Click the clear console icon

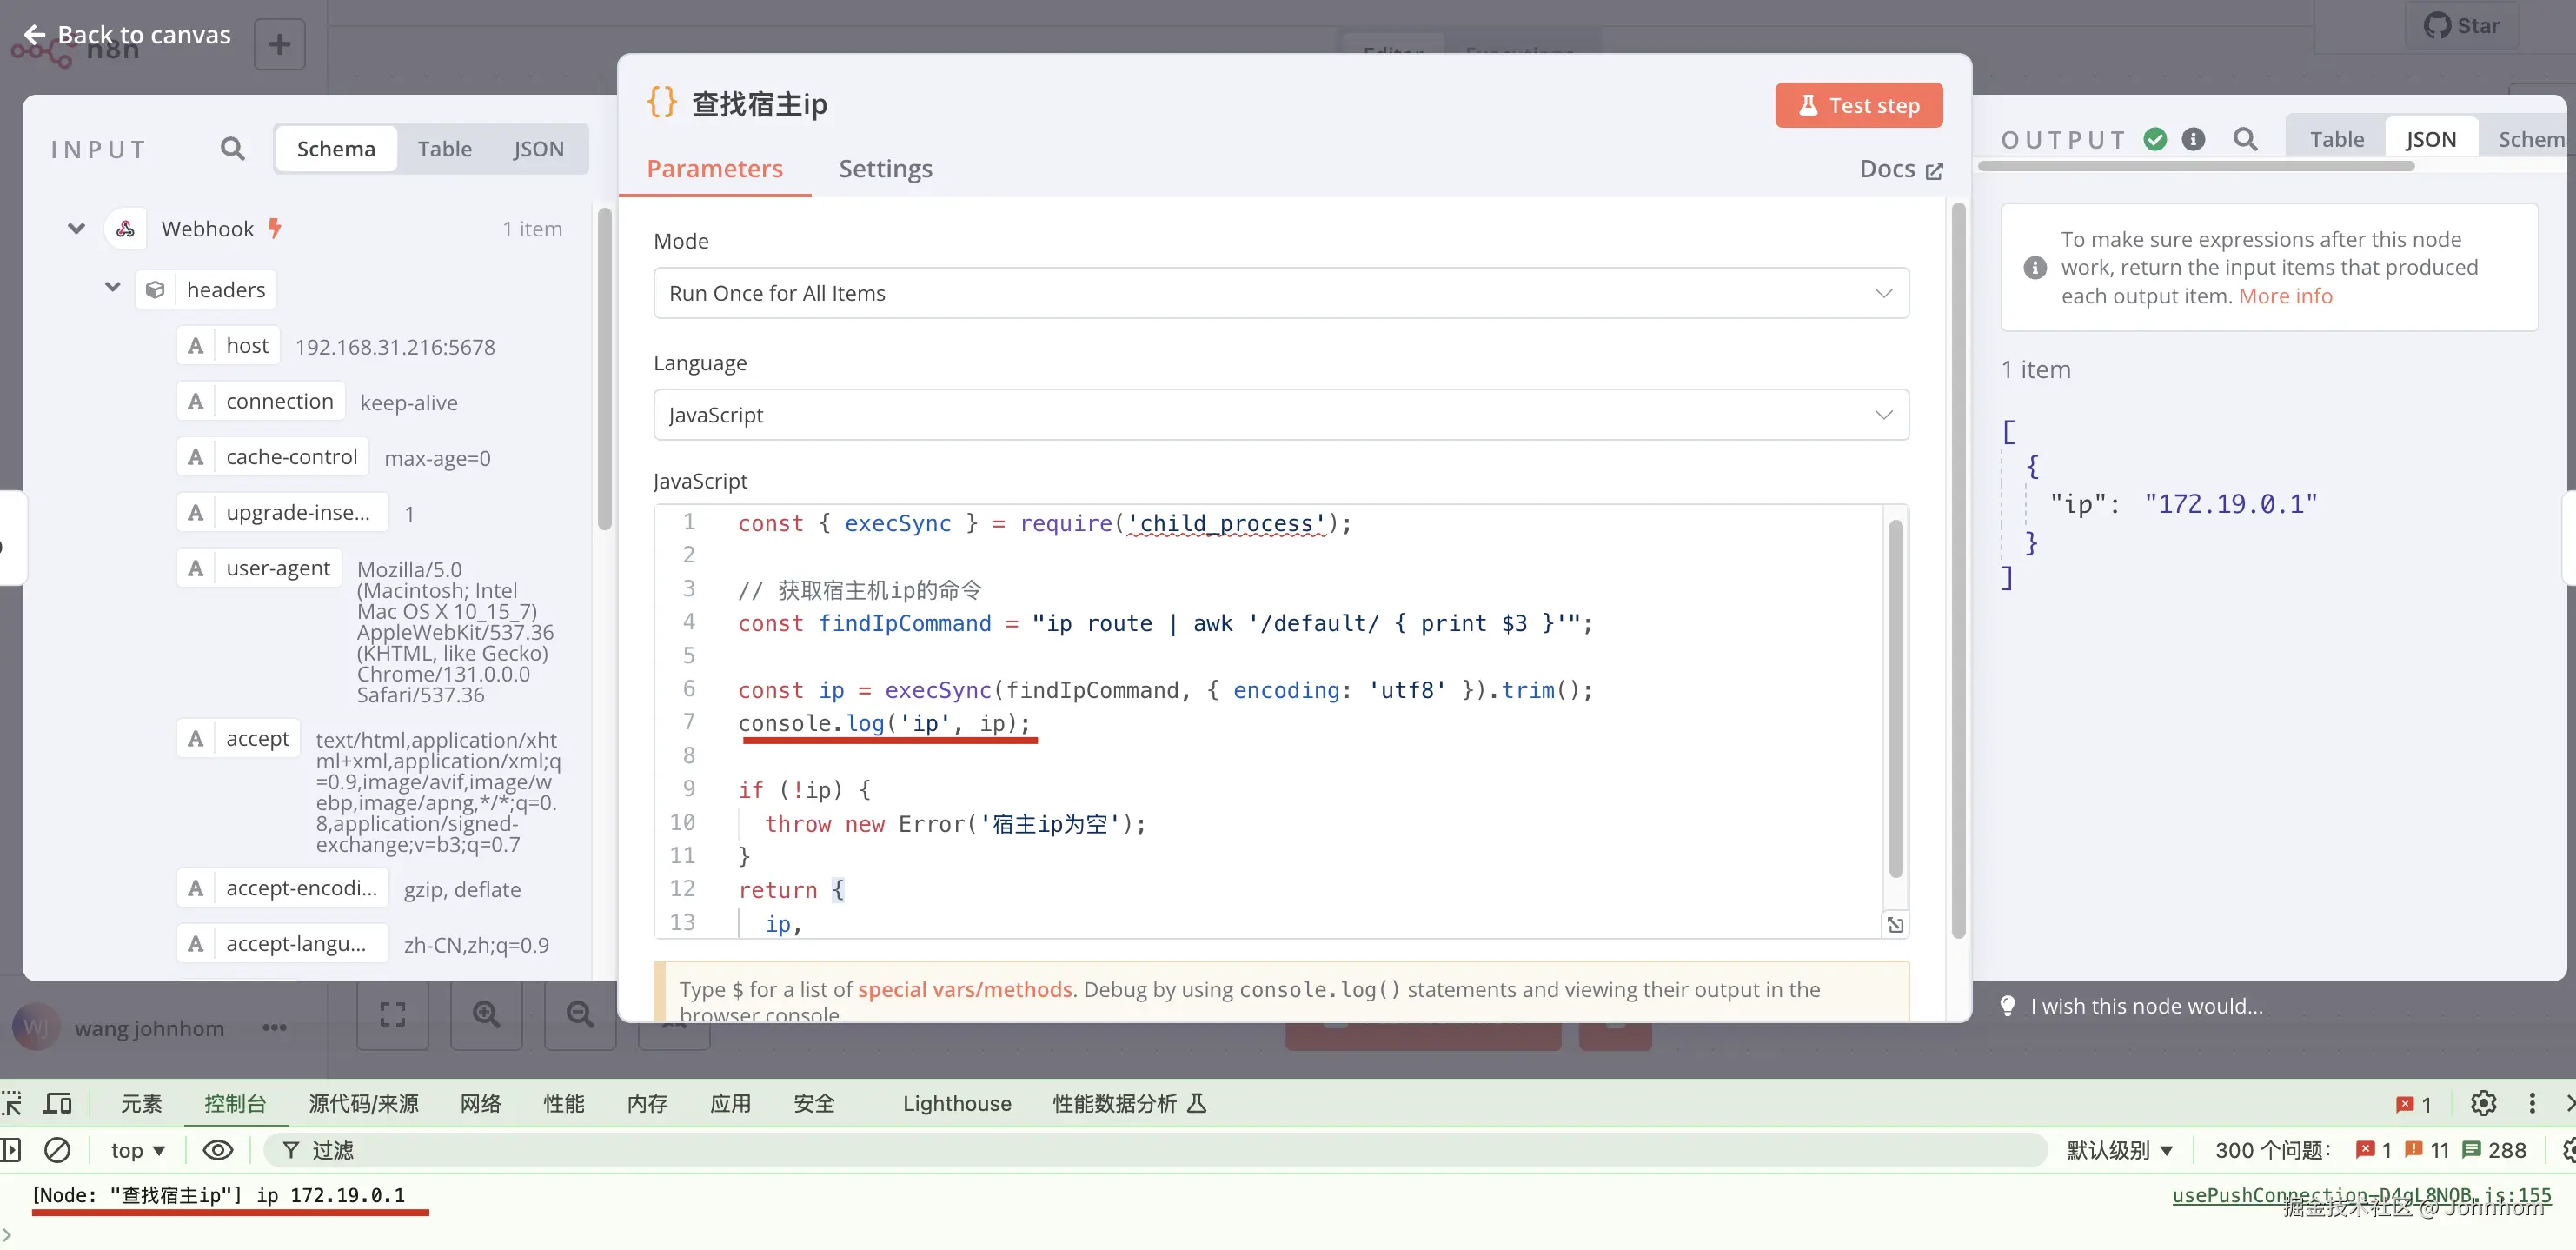(x=57, y=1150)
